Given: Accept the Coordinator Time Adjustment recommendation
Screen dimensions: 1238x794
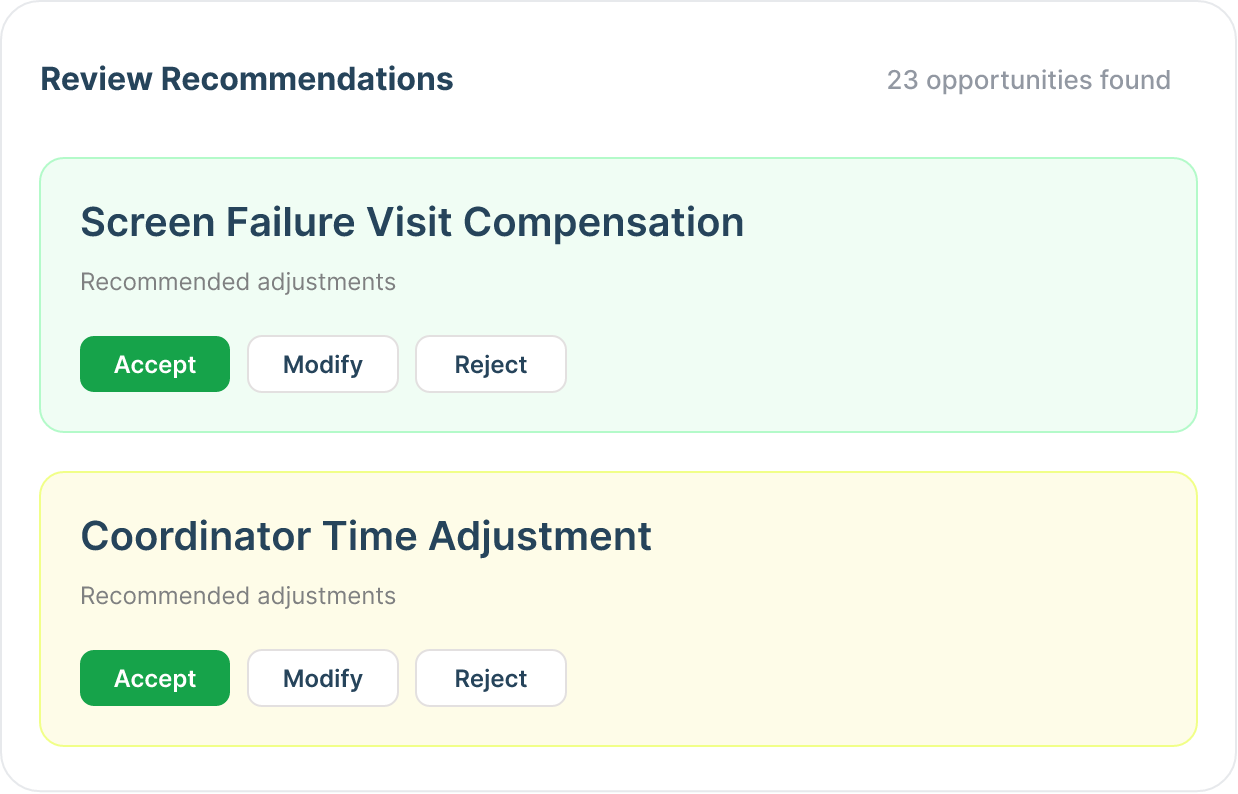Looking at the screenshot, I should click(x=155, y=678).
